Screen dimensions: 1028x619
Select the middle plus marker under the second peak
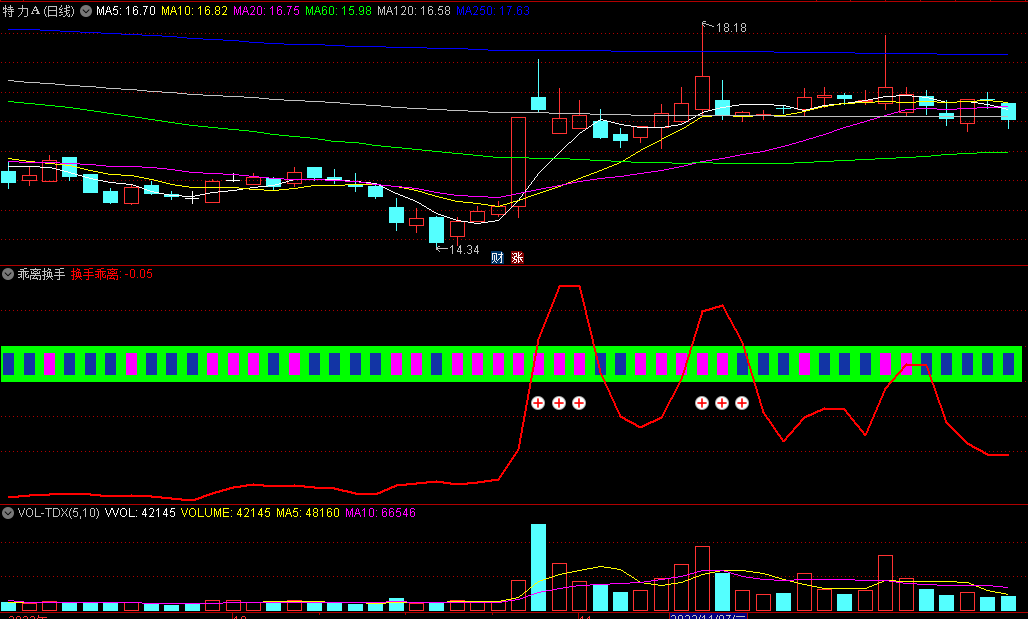coord(722,403)
